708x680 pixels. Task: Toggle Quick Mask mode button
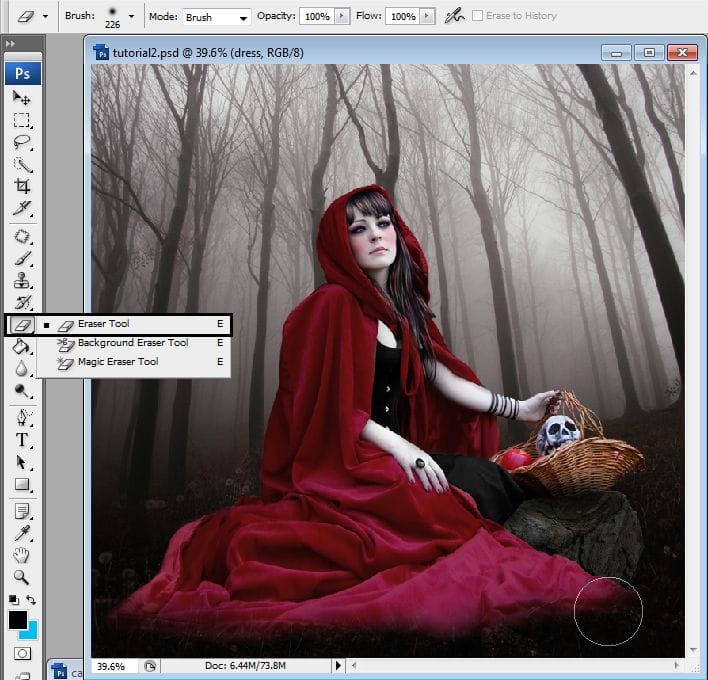[x=21, y=654]
